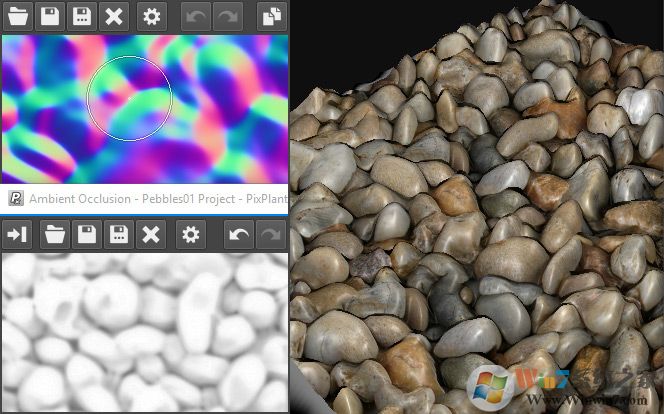Click Save As icon in top toolbar
This screenshot has height=414, width=664.
point(82,16)
